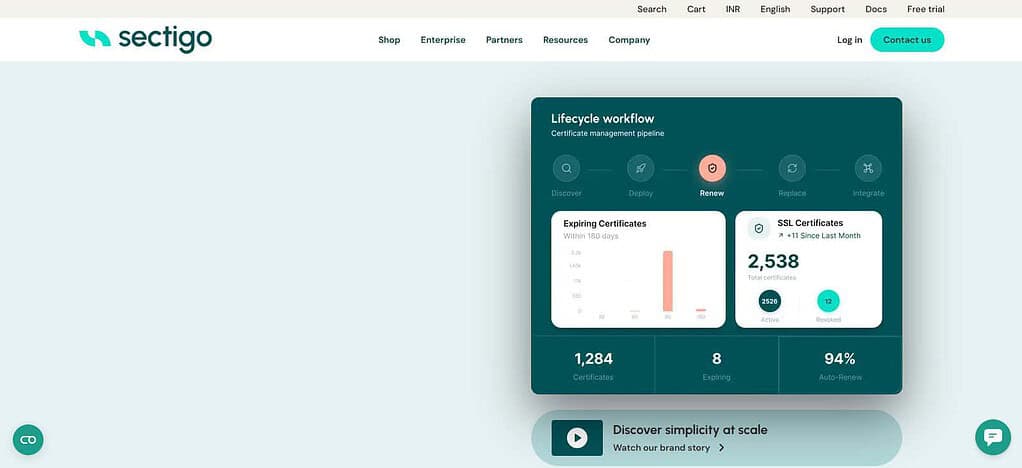
Task: Click the Renew step label
Action: [x=712, y=193]
